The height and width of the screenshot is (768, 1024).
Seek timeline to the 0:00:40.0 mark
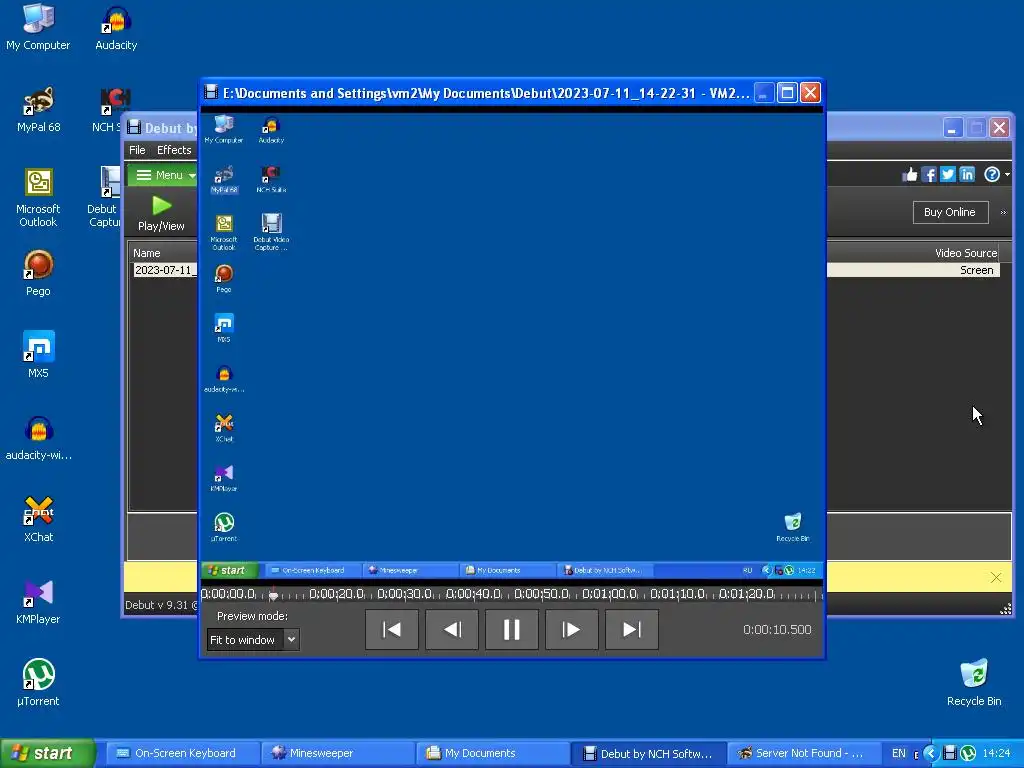coord(475,594)
